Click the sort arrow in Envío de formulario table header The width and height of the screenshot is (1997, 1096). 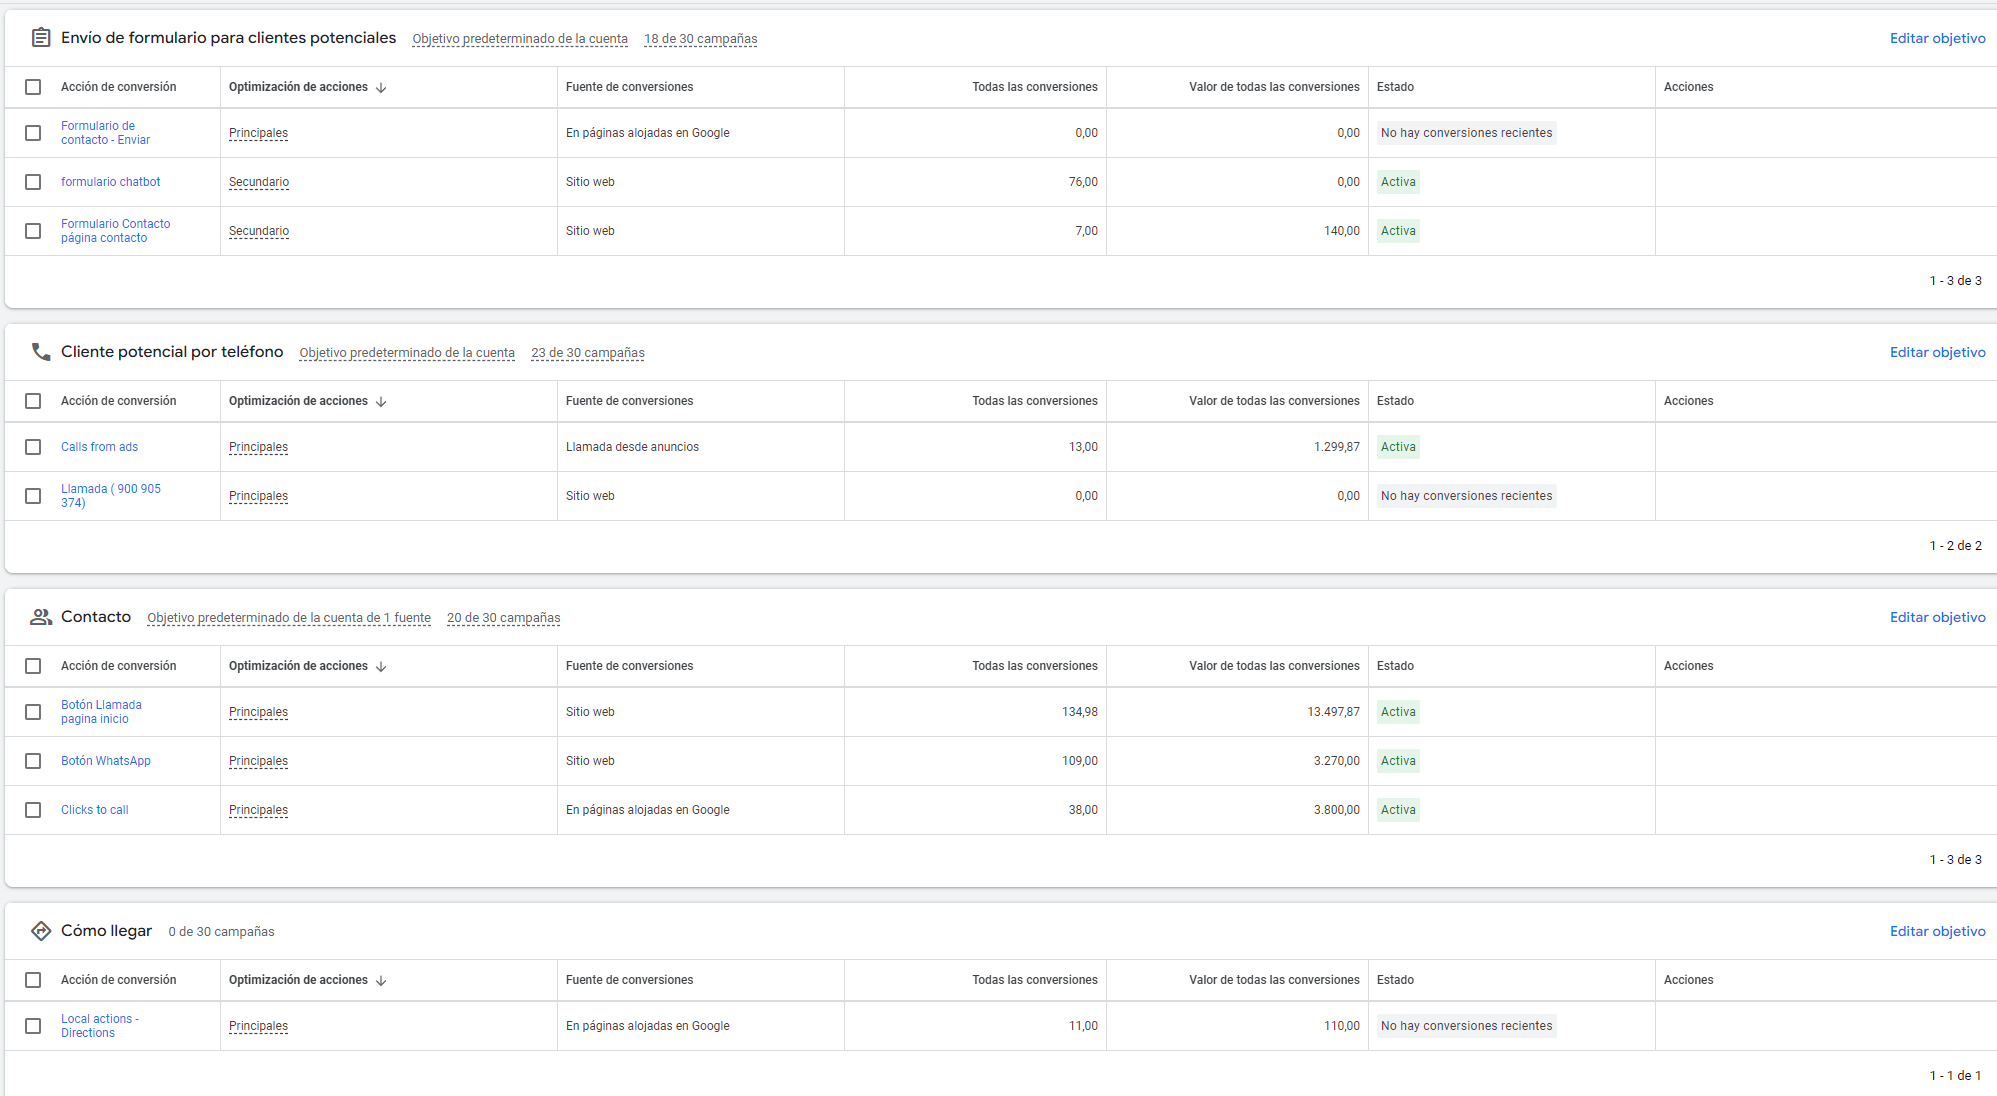(381, 88)
